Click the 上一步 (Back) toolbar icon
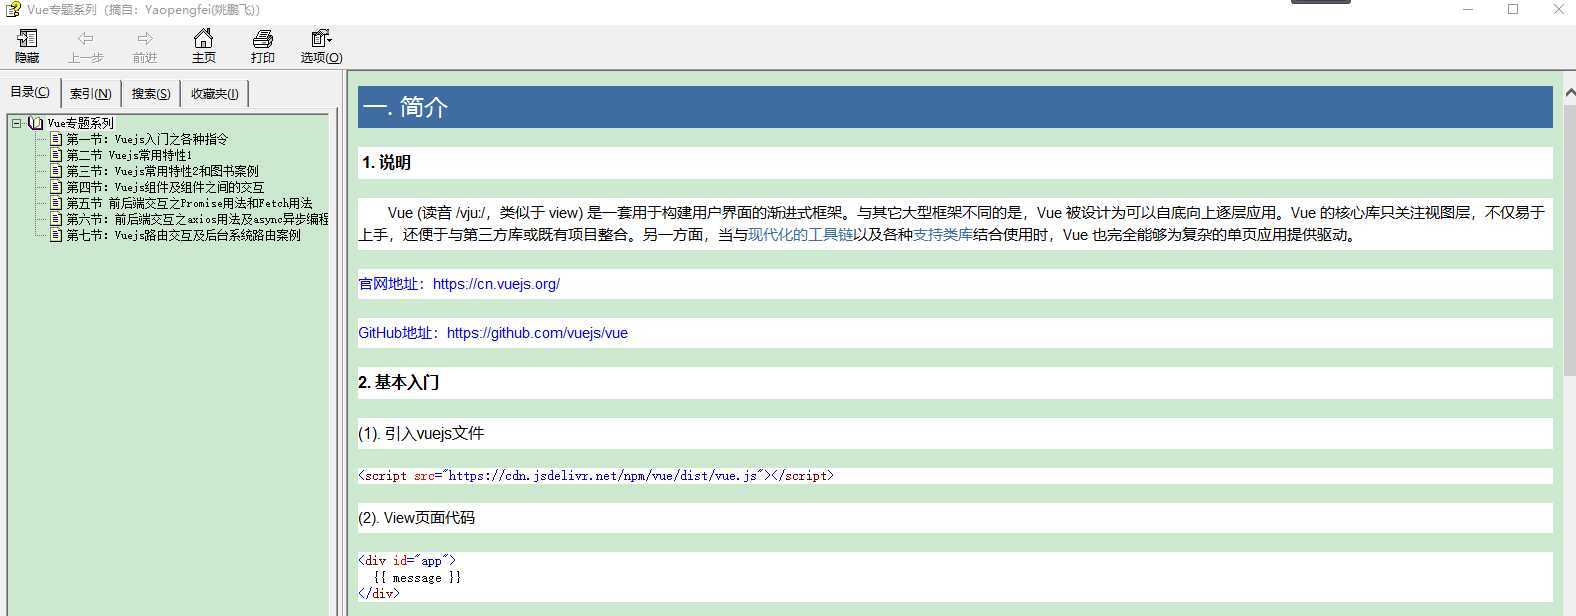1576x616 pixels. [85, 46]
